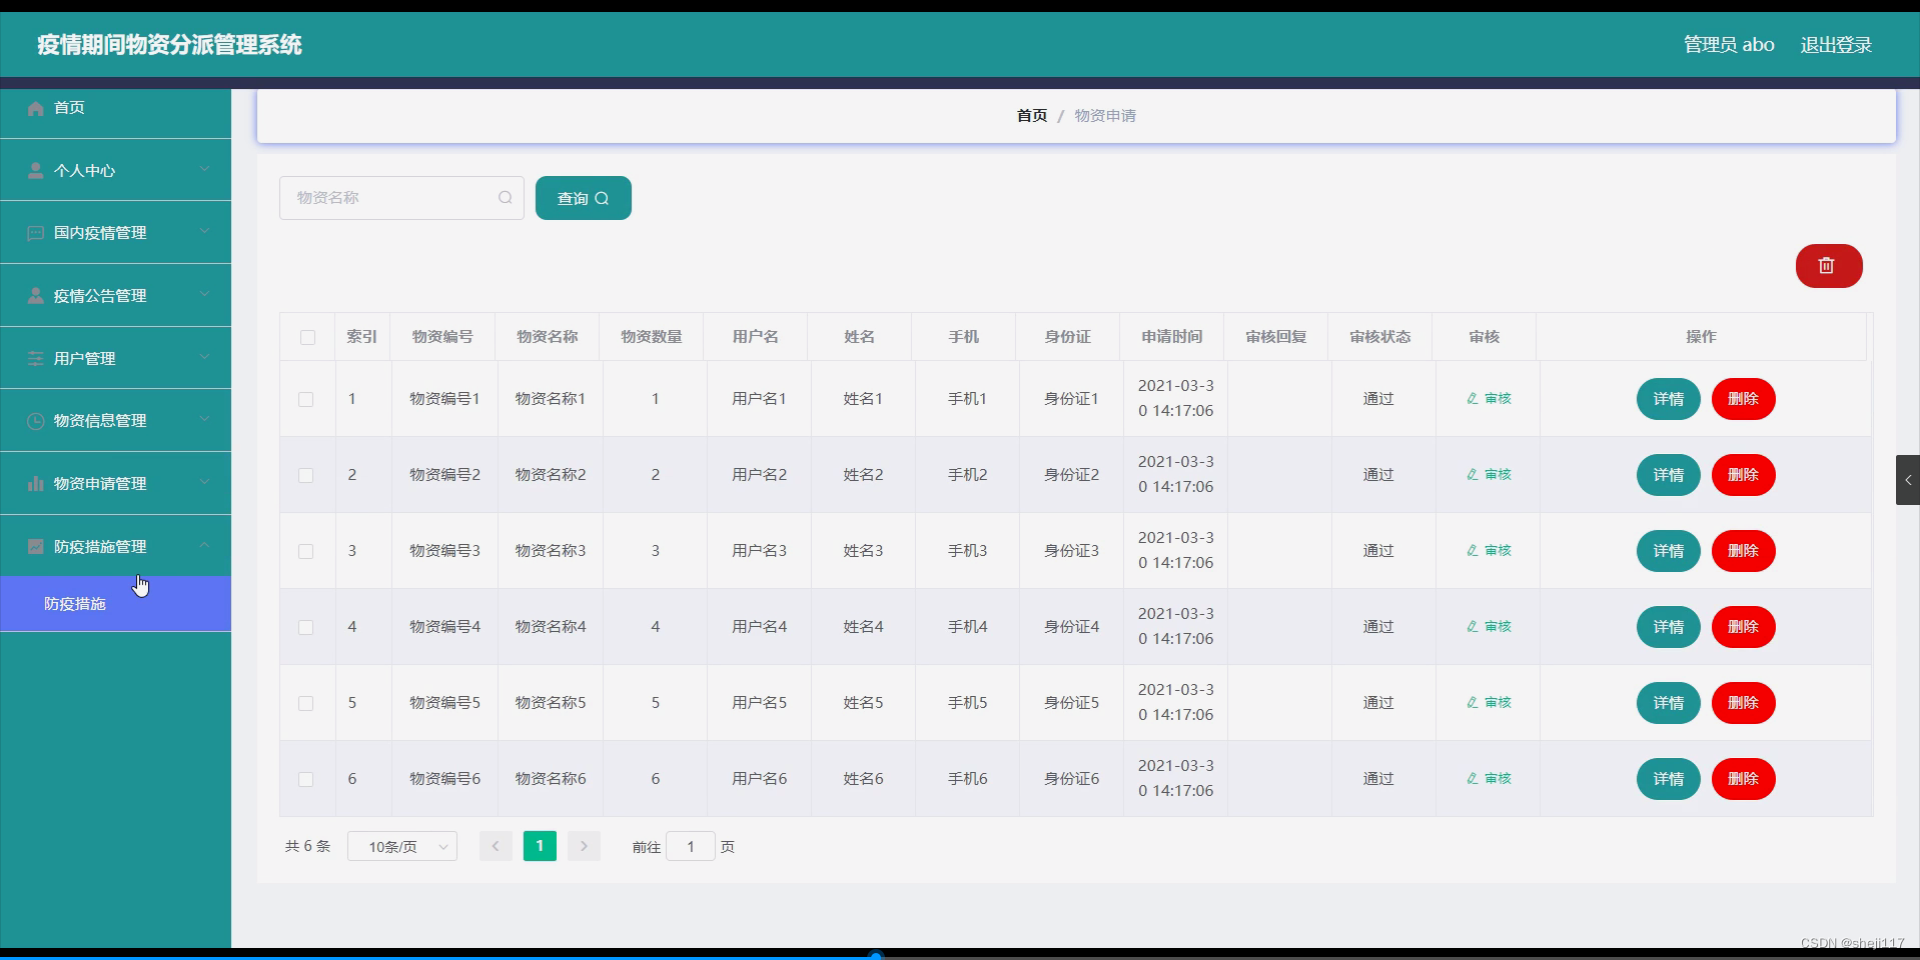Expand the 用户管理 menu chevron
1920x960 pixels.
(204, 357)
